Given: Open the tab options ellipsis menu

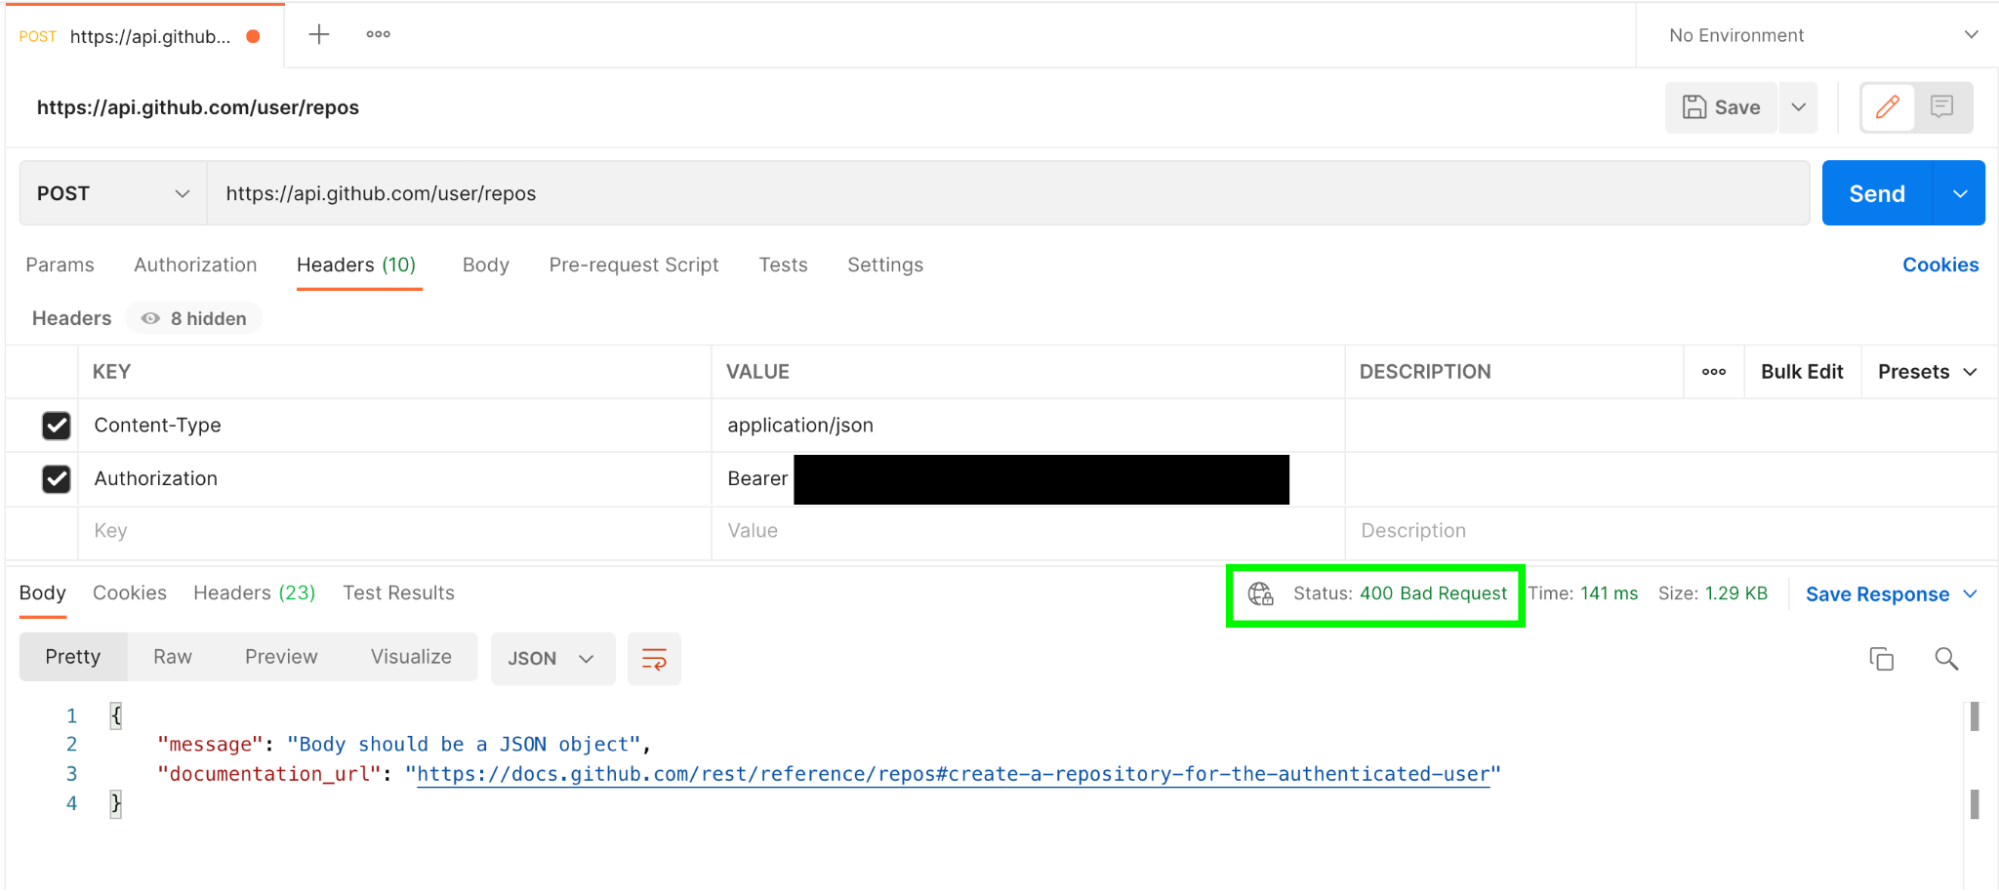Looking at the screenshot, I should click(378, 35).
